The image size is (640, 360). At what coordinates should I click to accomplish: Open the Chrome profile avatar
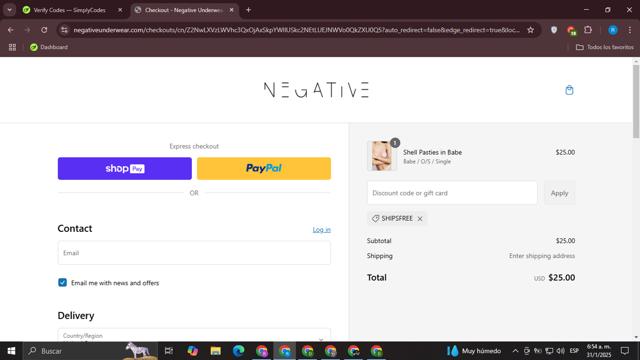tap(612, 30)
